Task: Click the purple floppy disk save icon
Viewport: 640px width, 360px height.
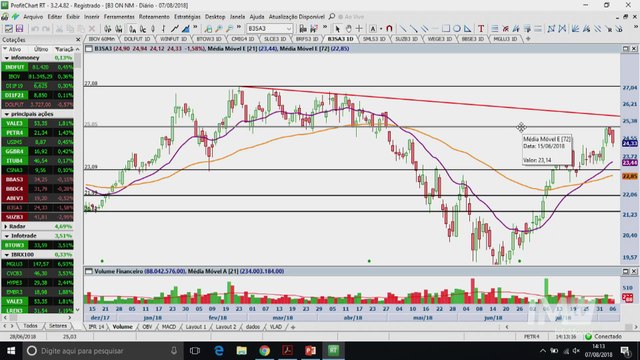Action: (x=19, y=29)
